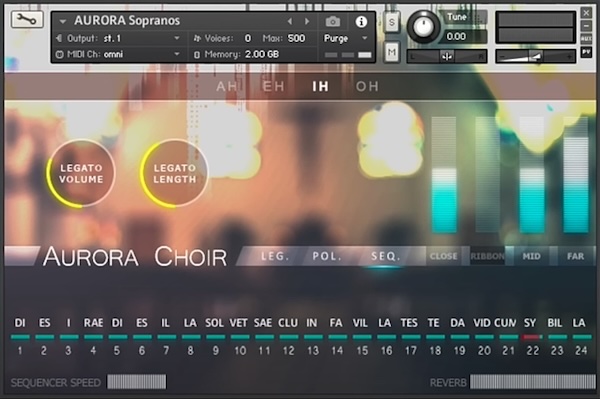Toggle the CLOSE mic button
This screenshot has height=399, width=600.
[x=443, y=256]
